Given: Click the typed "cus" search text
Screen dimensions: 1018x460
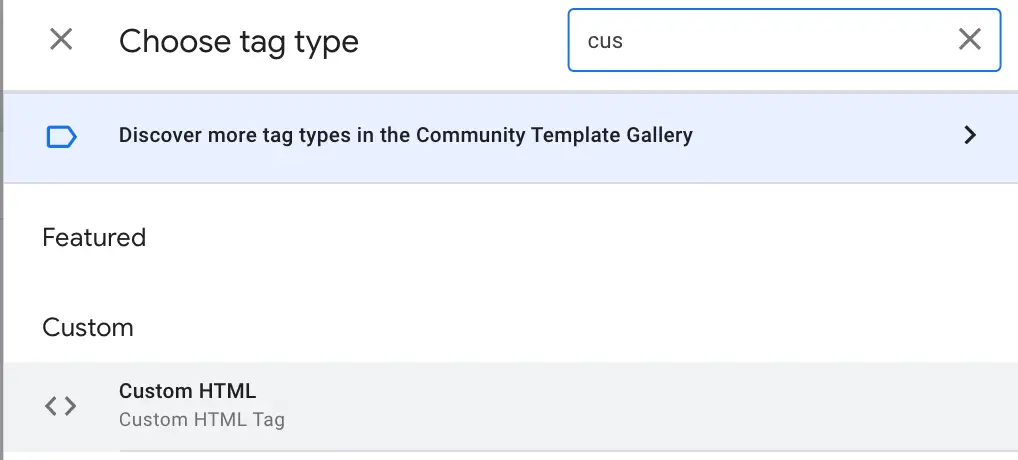Looking at the screenshot, I should click(x=605, y=41).
